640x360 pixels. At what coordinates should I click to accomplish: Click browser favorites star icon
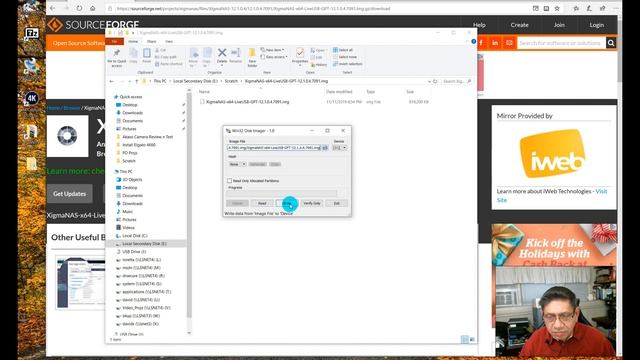tap(557, 8)
